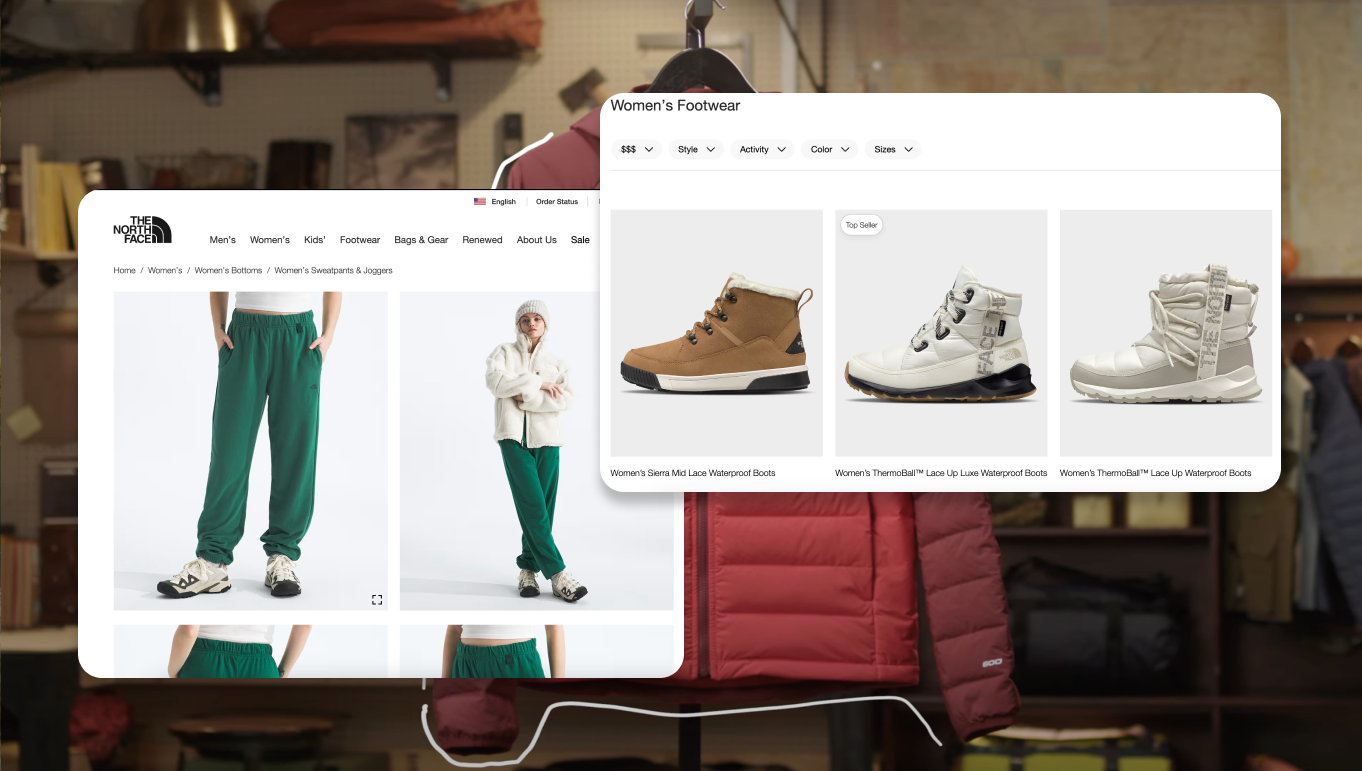
Task: Click the US flag language icon
Action: 480,202
